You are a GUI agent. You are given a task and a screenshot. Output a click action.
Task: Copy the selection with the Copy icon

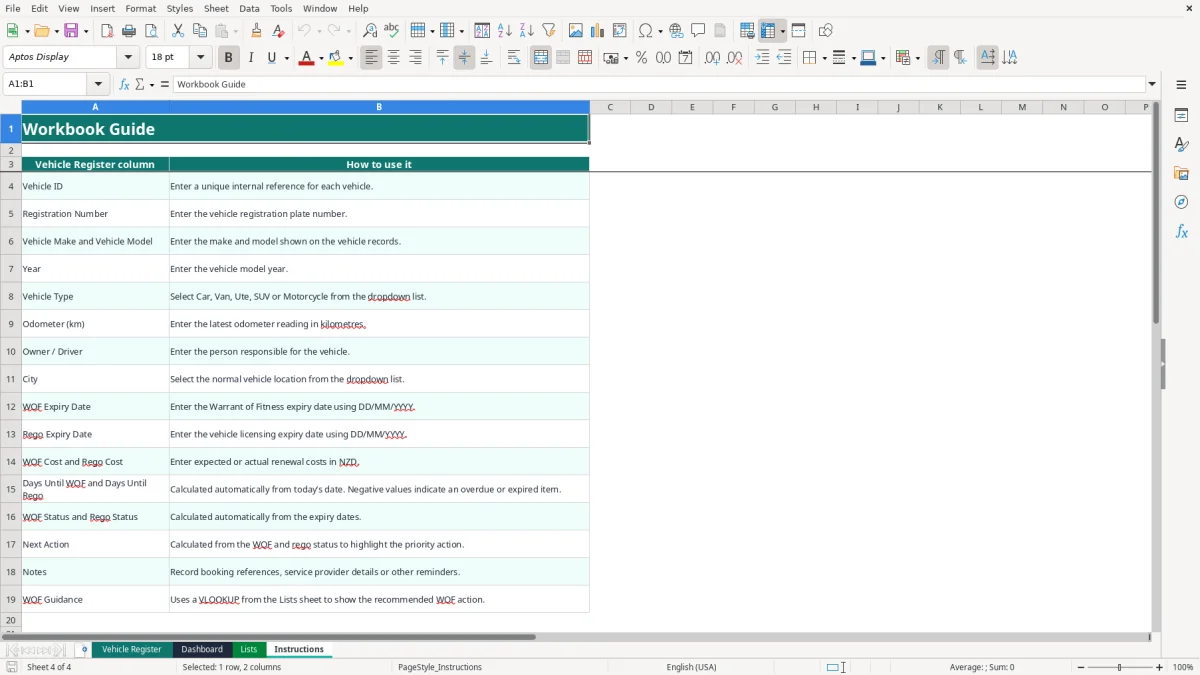tap(200, 31)
